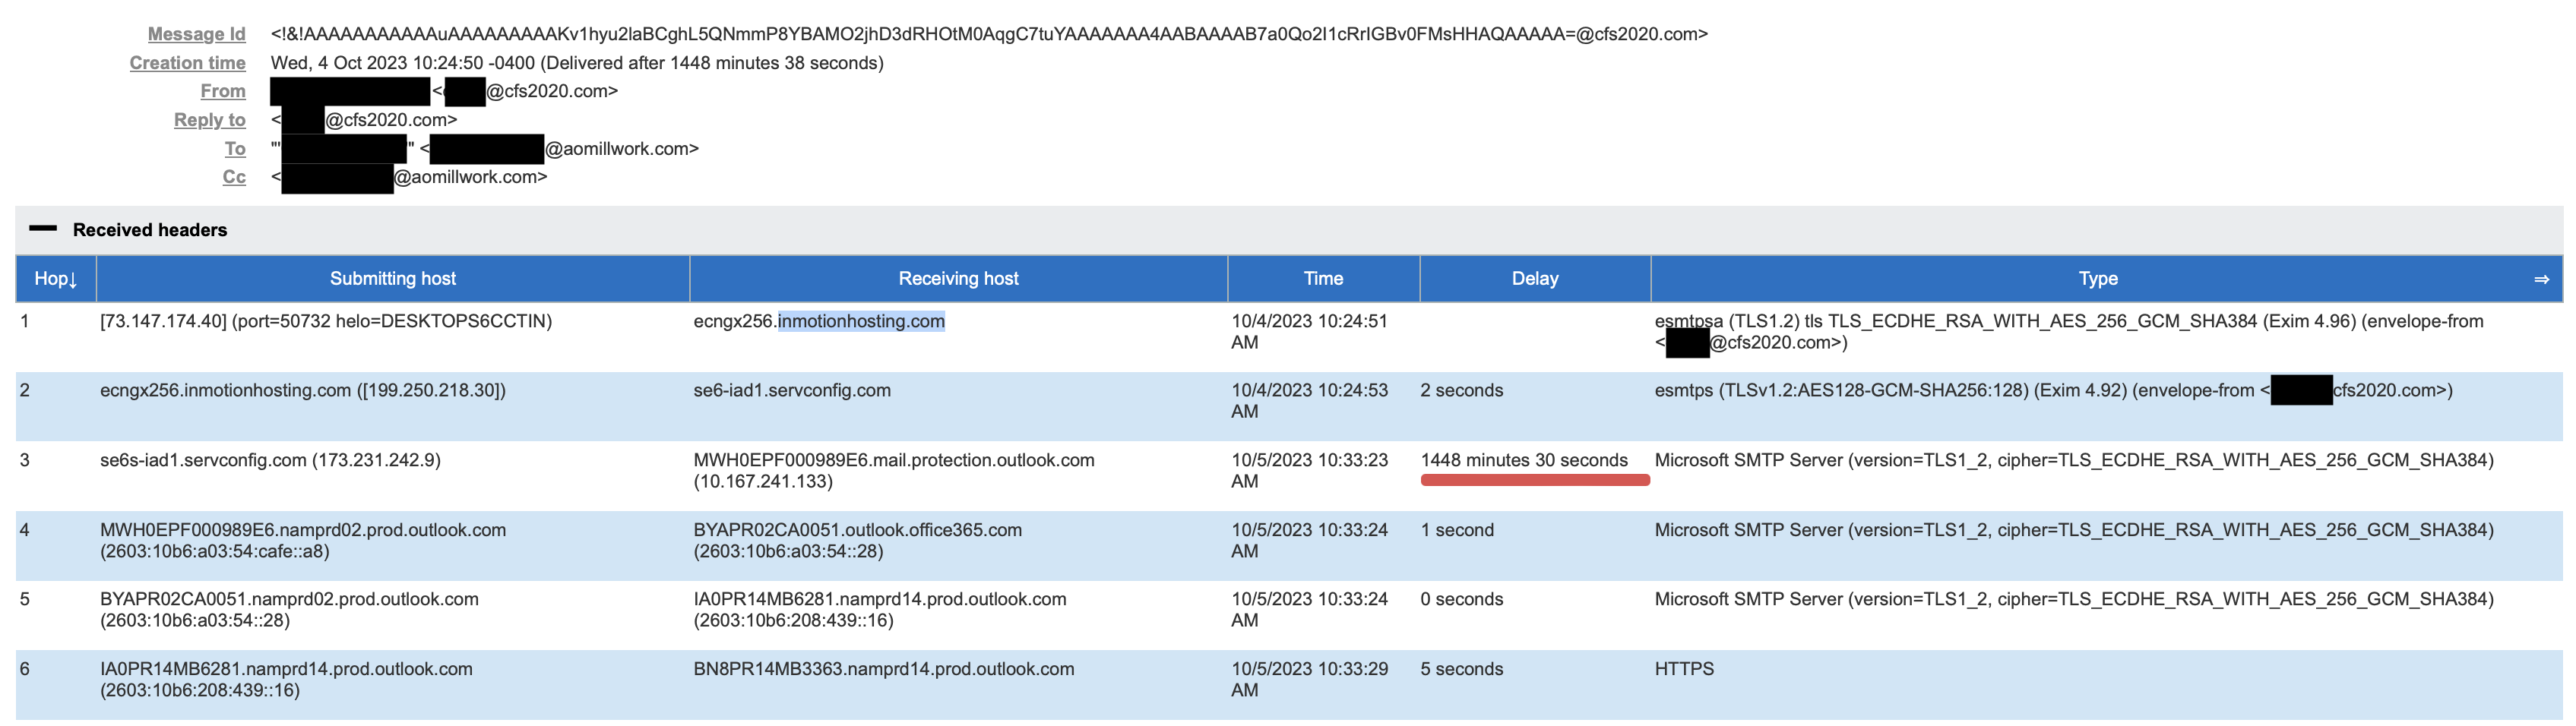Viewport: 2576px width, 726px height.
Task: Click the Cc header label
Action: [x=234, y=177]
